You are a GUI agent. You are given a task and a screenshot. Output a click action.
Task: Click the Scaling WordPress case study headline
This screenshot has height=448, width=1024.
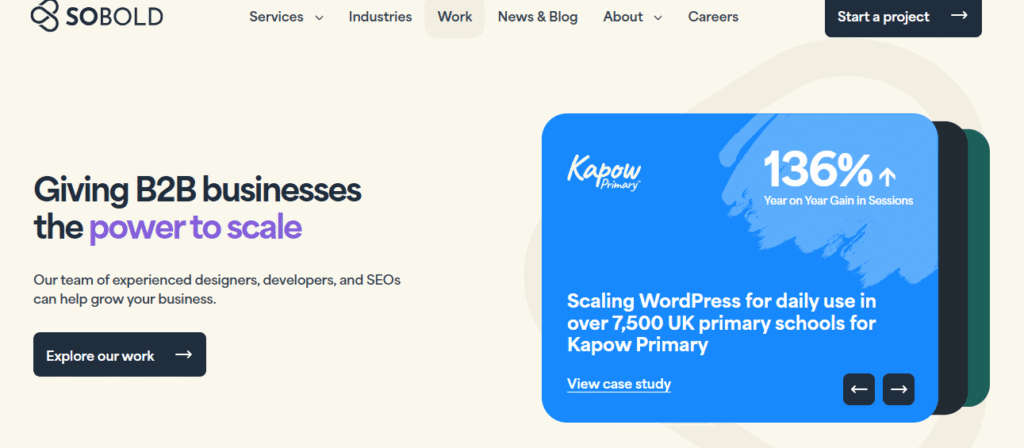[721, 322]
